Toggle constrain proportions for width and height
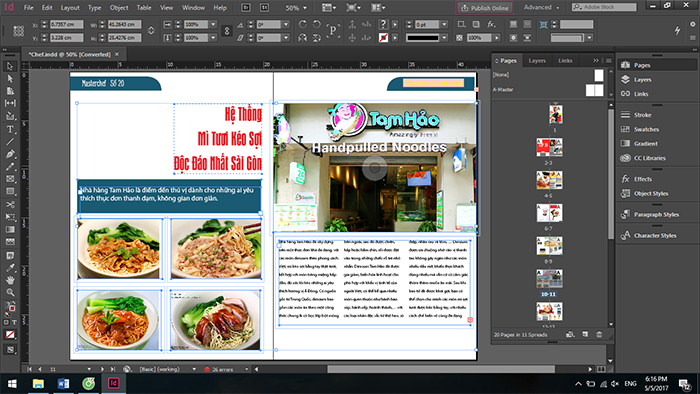700x394 pixels. click(x=151, y=31)
